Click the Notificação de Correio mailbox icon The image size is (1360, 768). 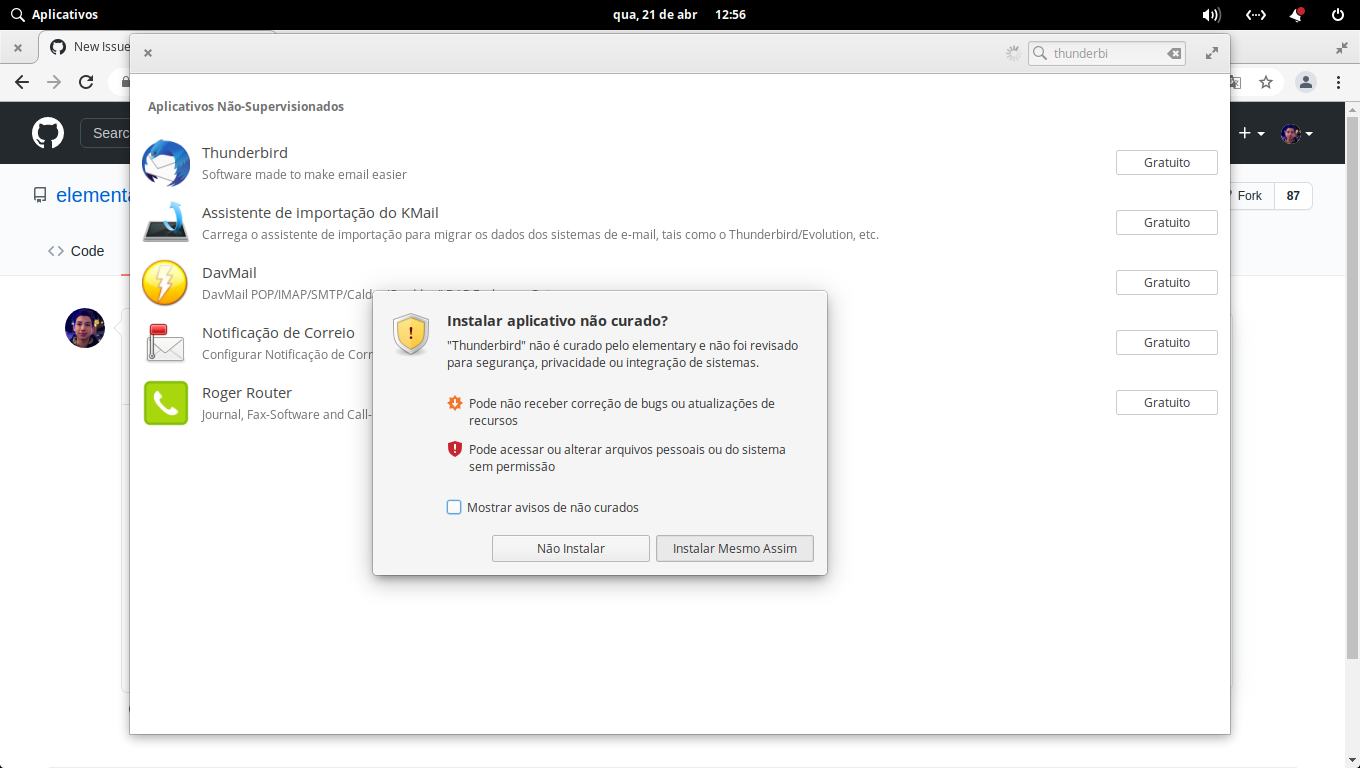click(165, 343)
